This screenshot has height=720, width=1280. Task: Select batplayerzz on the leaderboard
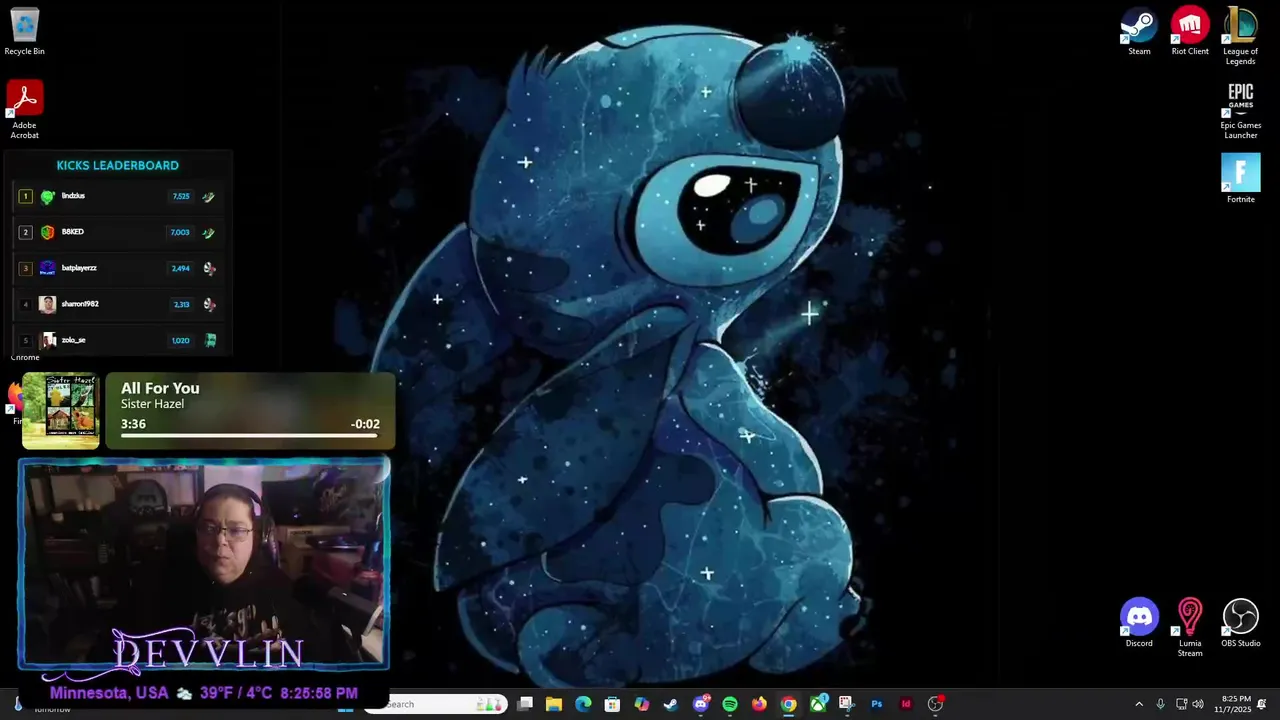pyautogui.click(x=79, y=268)
